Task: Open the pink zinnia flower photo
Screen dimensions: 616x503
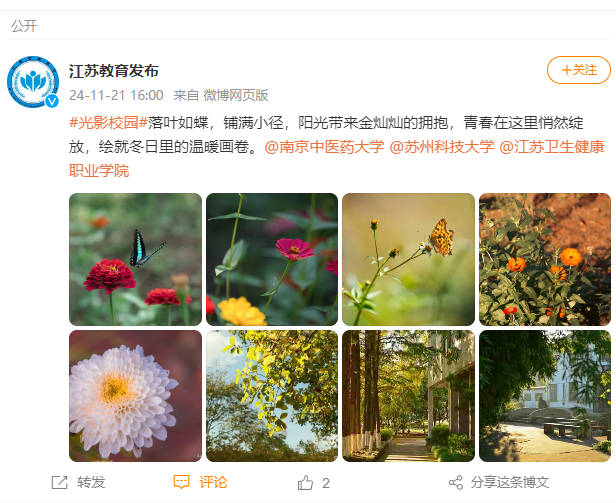Action: pos(272,259)
